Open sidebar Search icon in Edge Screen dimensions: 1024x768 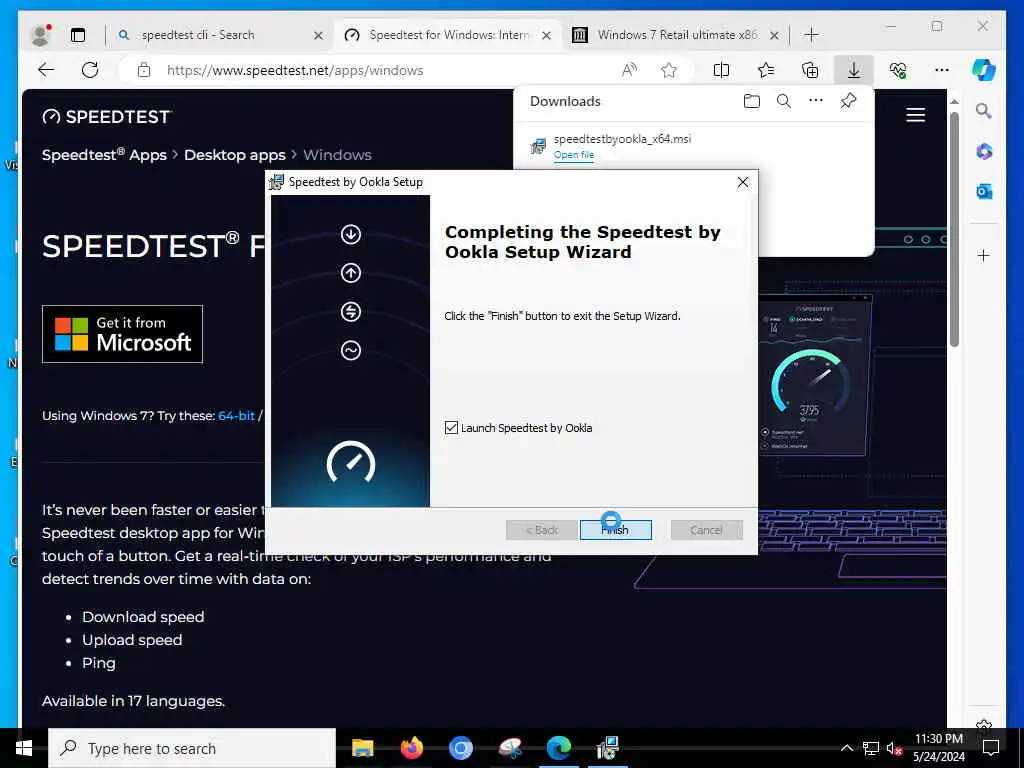[984, 111]
